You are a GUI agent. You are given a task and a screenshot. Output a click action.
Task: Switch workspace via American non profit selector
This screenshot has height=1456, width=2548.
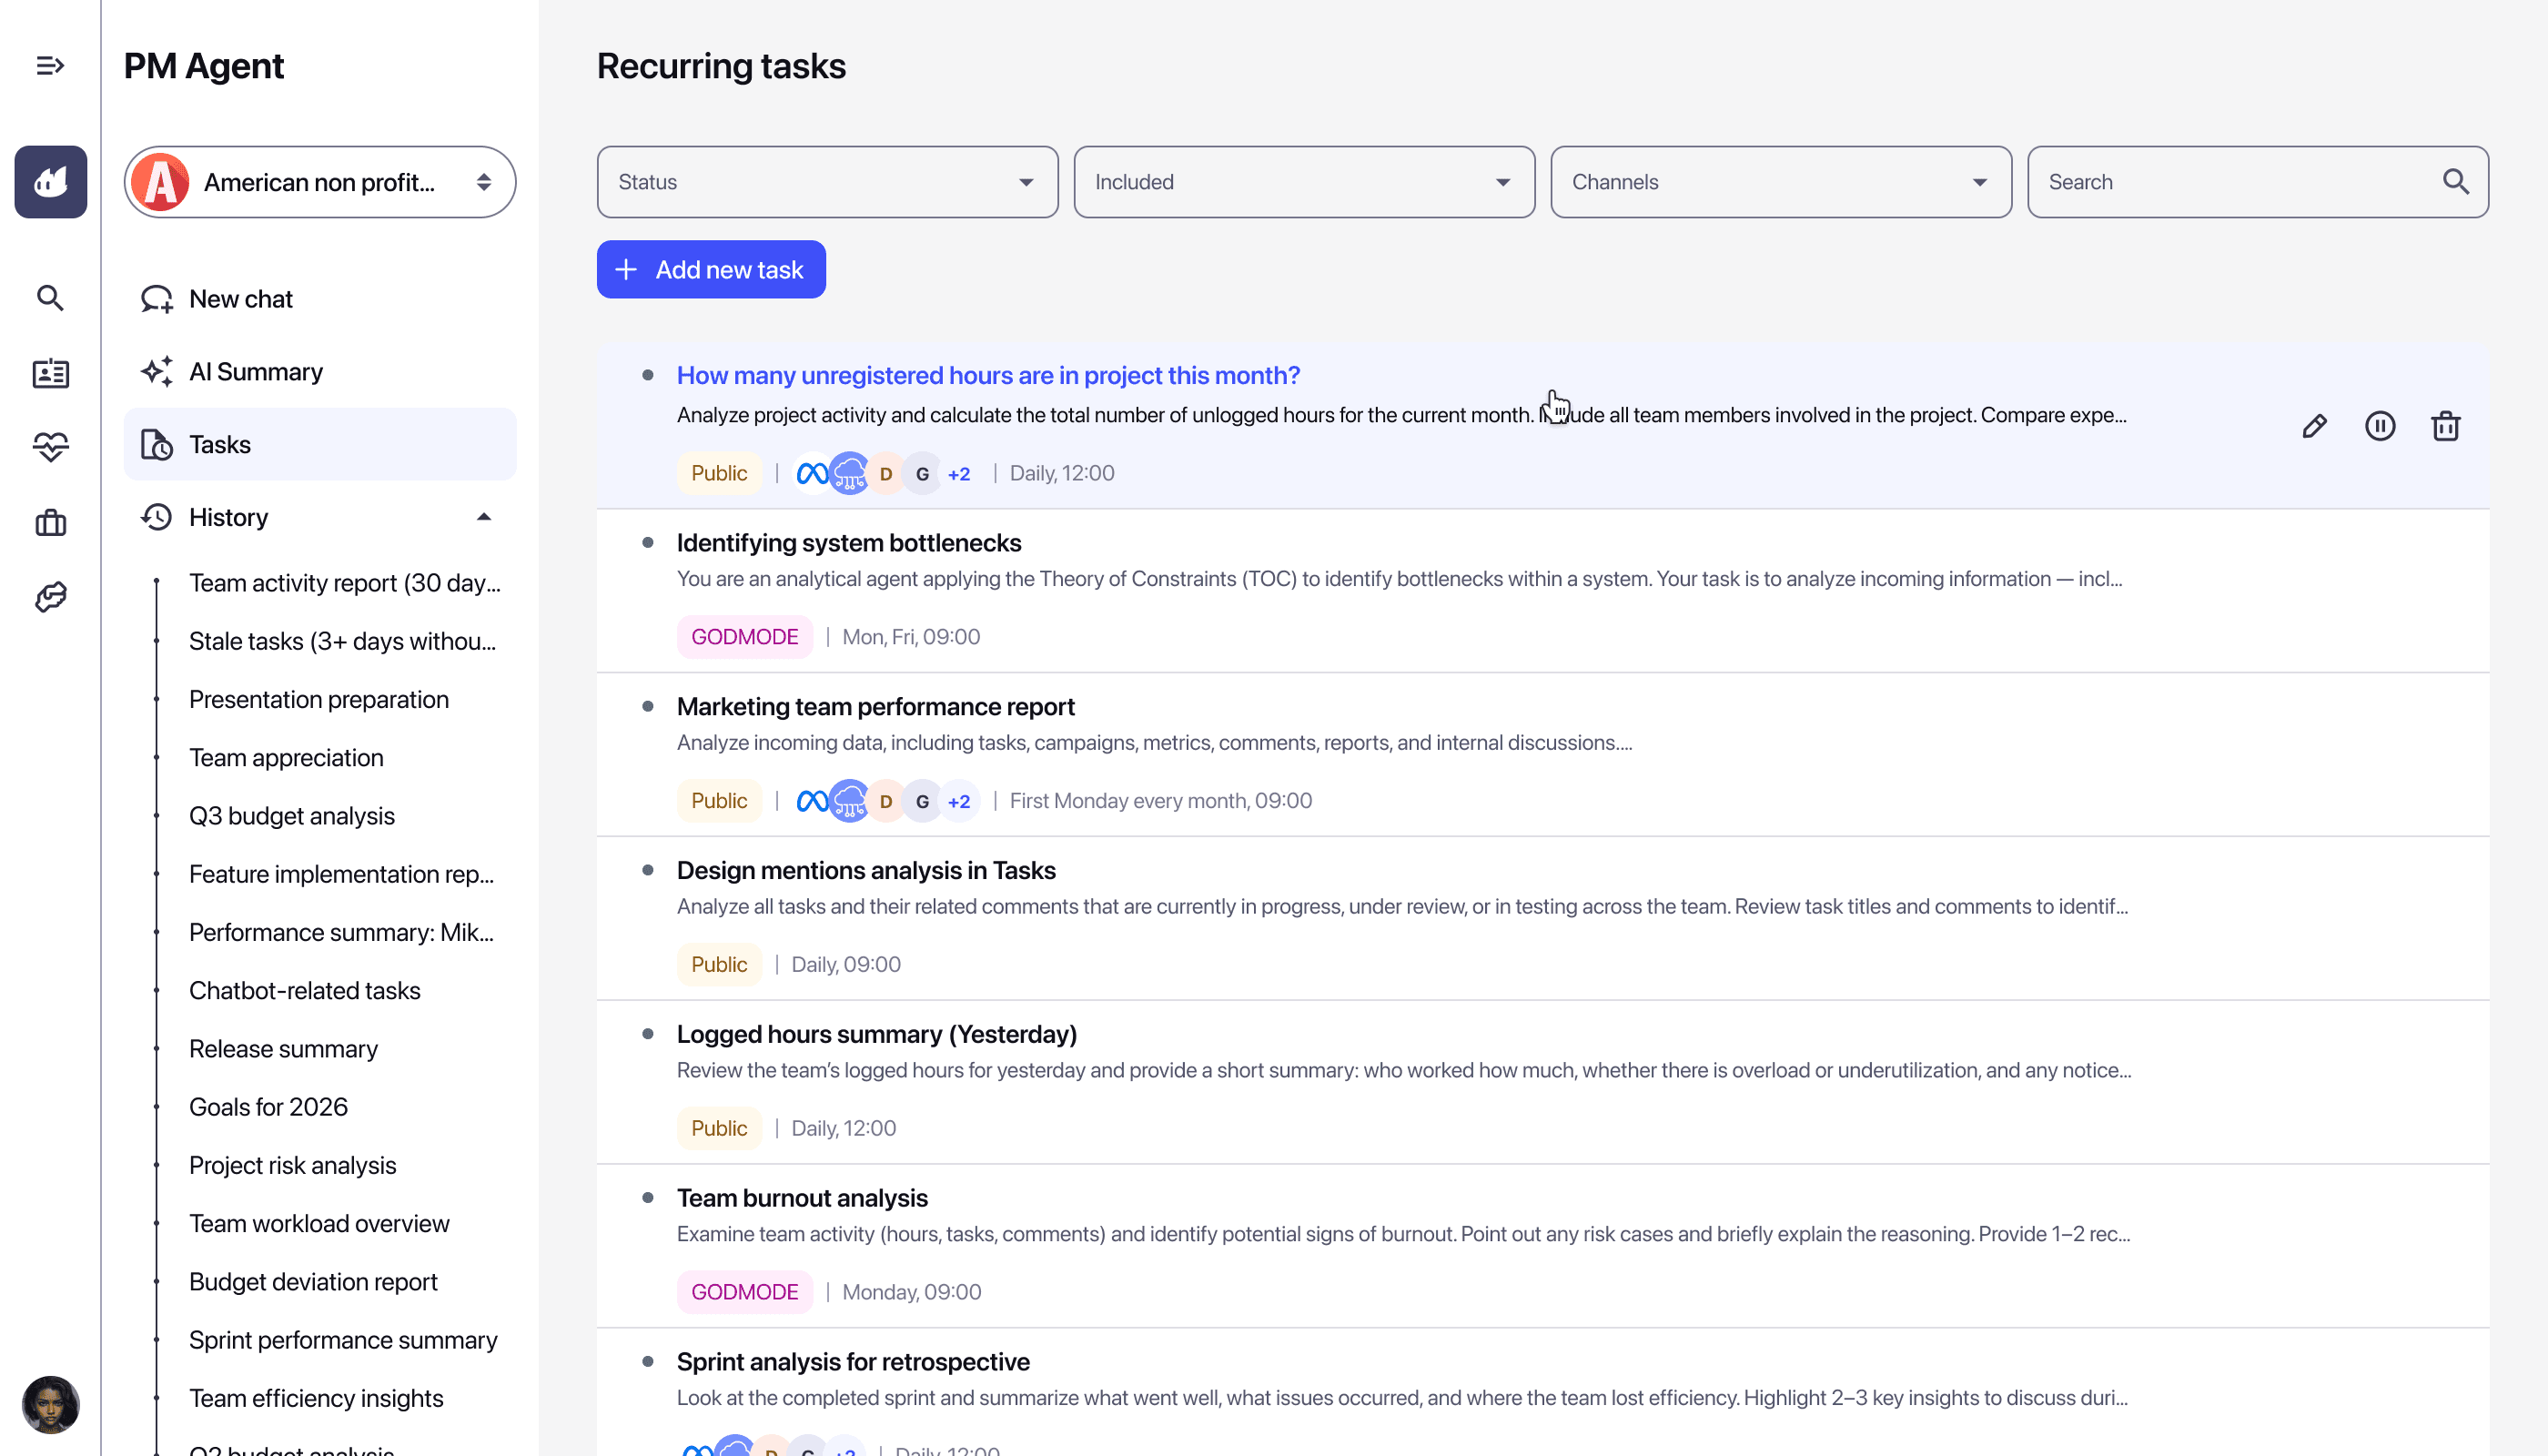[320, 182]
